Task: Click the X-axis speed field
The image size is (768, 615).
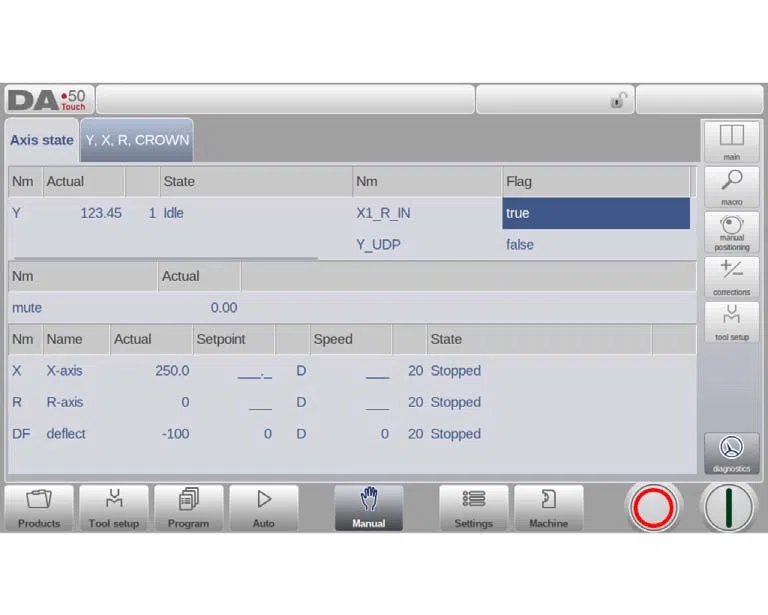Action: point(378,372)
